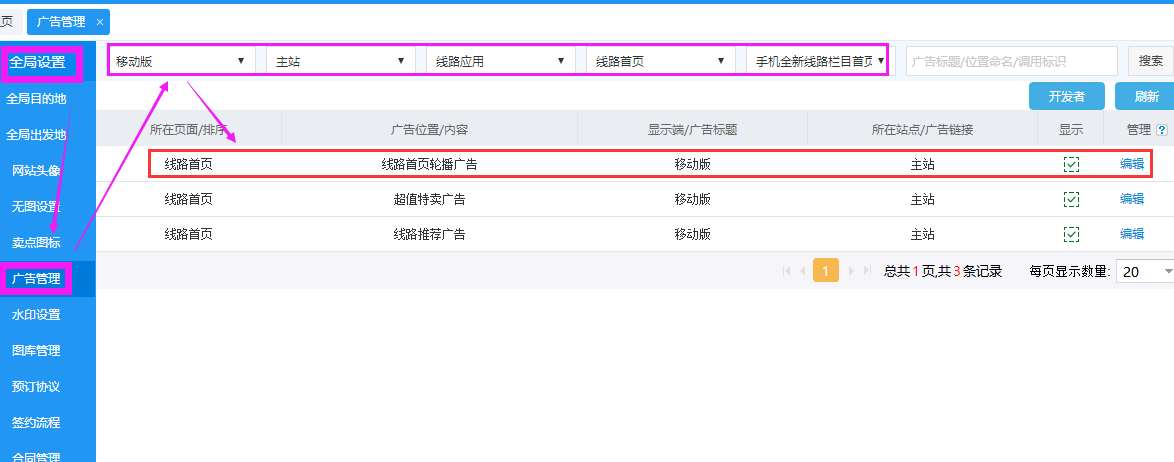Open the per-page count dropdown showing 20
Image resolution: width=1174 pixels, height=462 pixels.
coord(1146,271)
